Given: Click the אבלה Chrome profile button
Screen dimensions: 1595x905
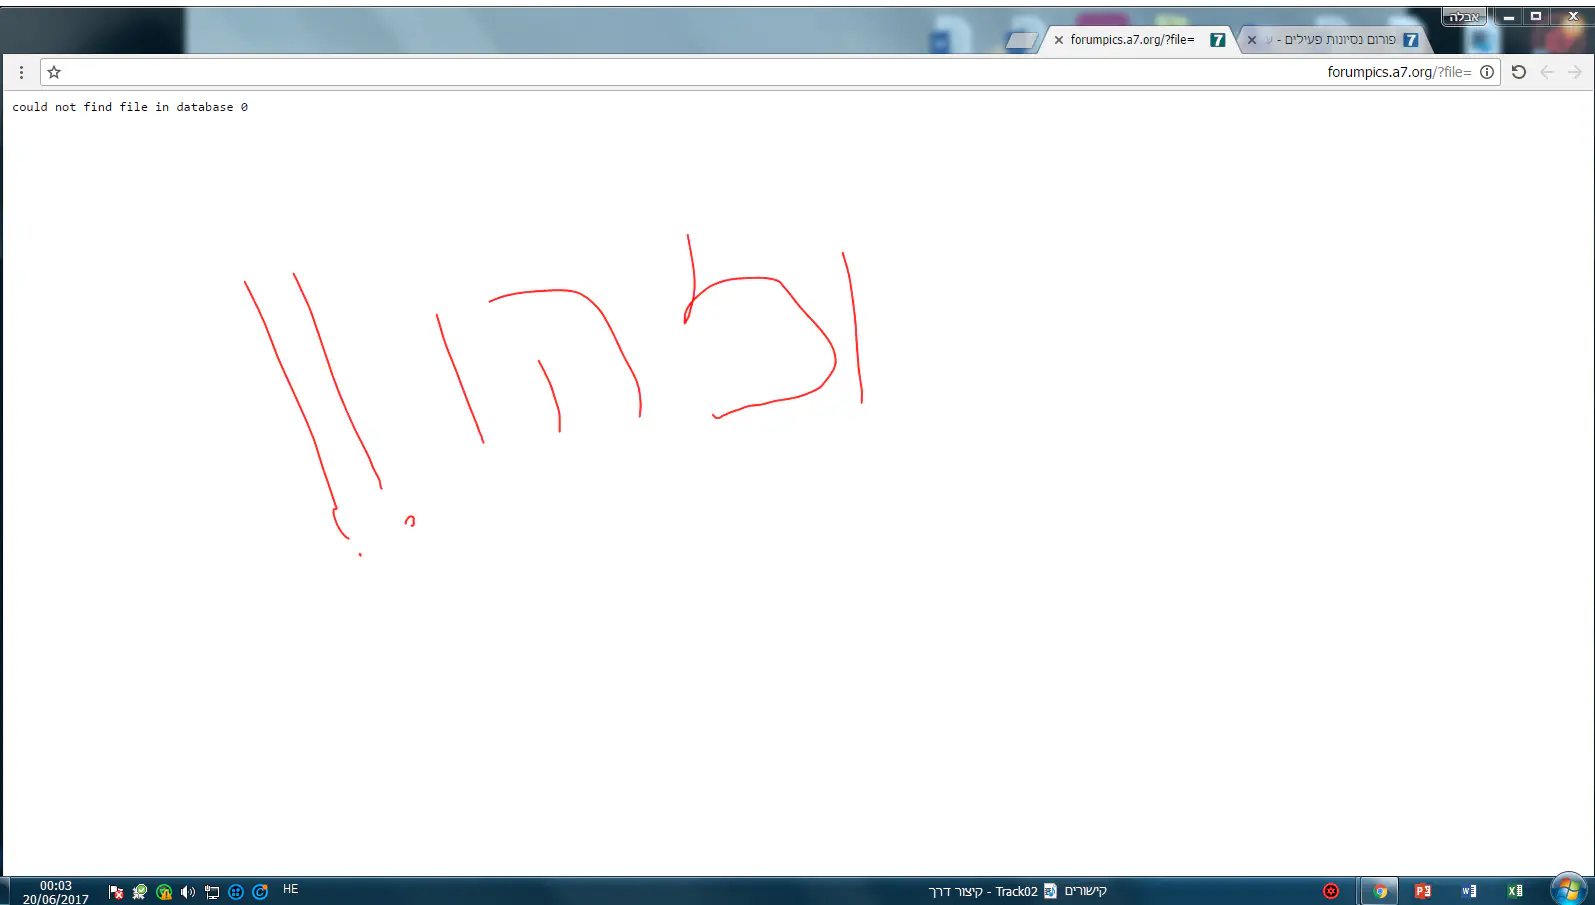Looking at the screenshot, I should [1464, 16].
